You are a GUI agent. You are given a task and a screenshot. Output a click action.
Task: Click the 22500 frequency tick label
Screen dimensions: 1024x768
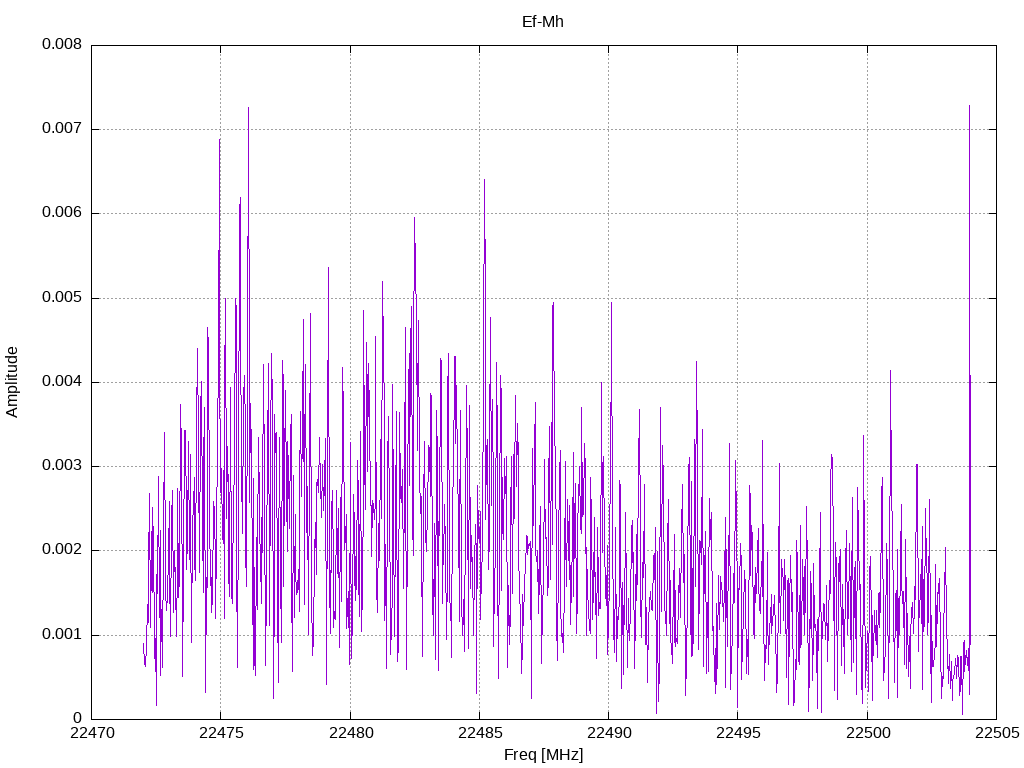pos(867,733)
